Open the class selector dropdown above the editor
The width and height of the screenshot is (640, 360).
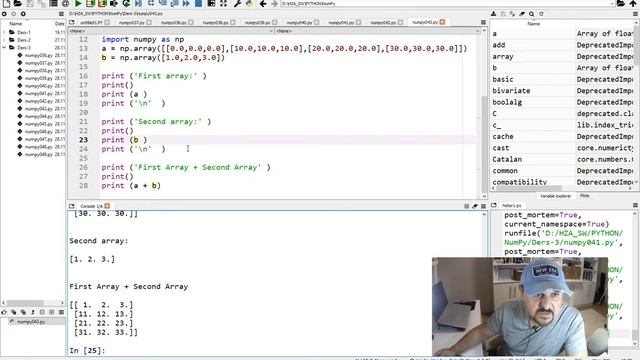pyautogui.click(x=170, y=31)
